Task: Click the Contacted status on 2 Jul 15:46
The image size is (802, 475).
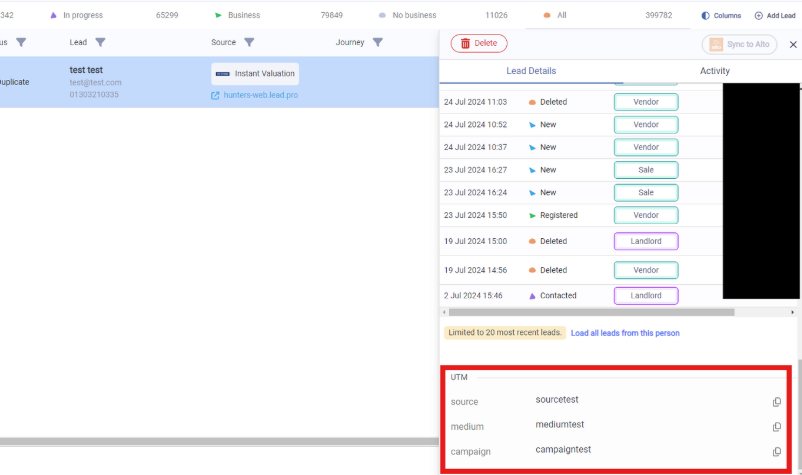Action: 552,296
